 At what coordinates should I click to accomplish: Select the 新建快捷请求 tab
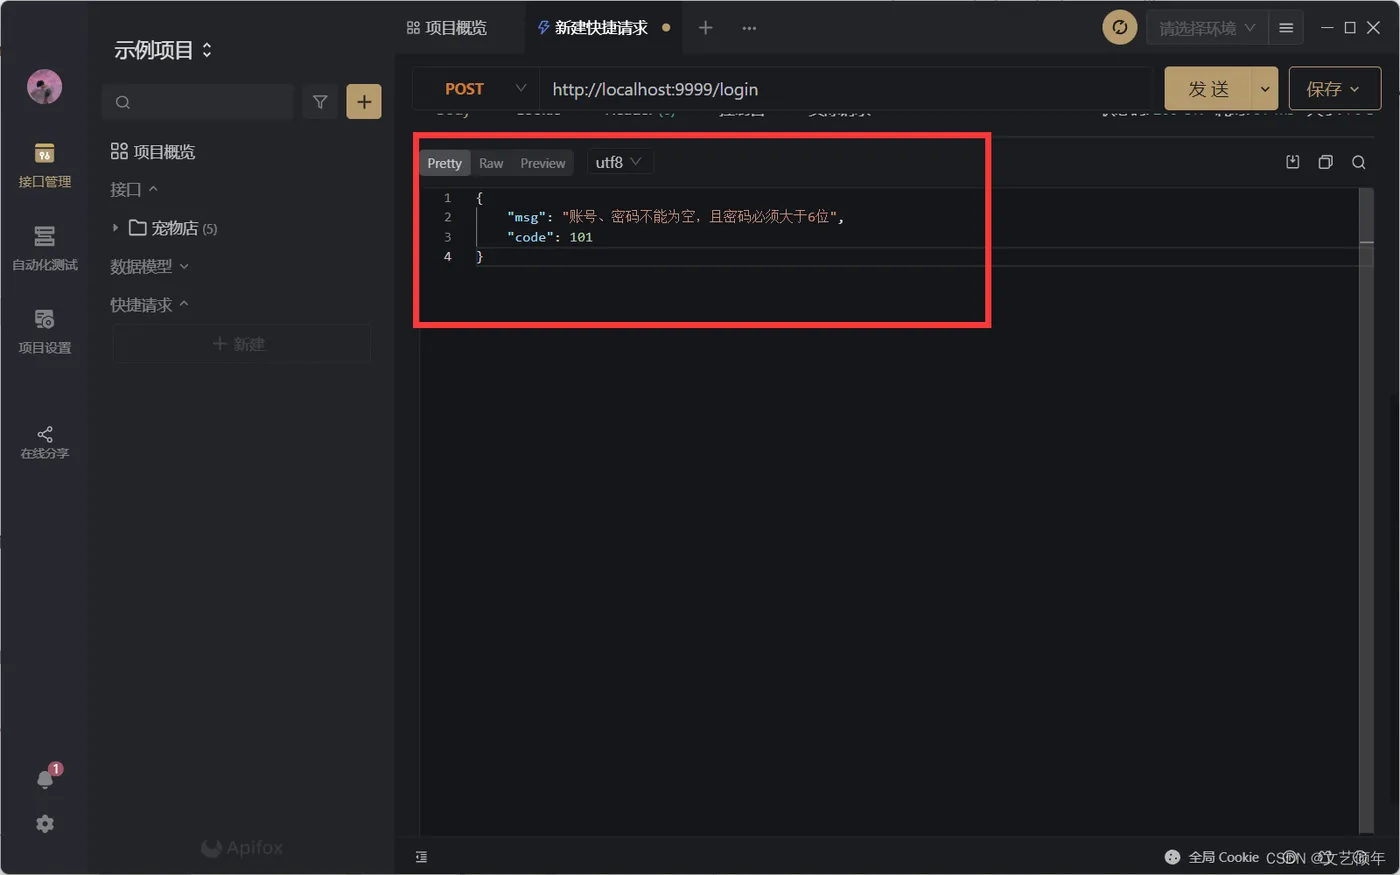tap(602, 28)
